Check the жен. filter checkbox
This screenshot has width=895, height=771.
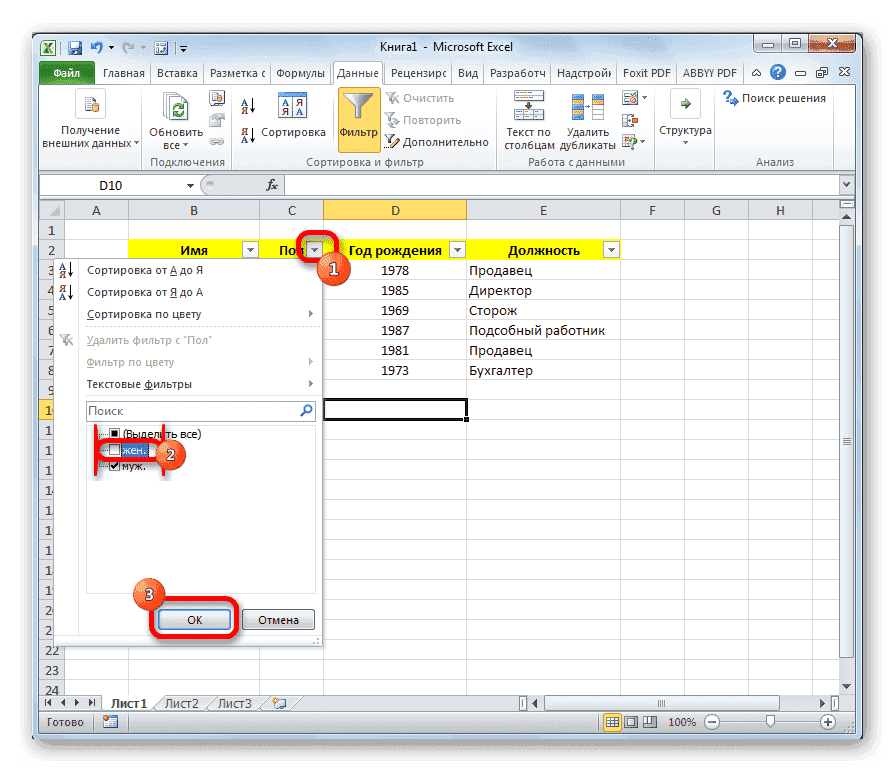pos(113,451)
